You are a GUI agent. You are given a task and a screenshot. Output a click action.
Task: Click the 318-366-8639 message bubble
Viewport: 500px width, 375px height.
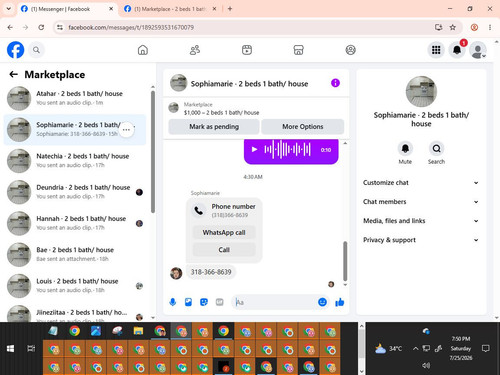211,272
